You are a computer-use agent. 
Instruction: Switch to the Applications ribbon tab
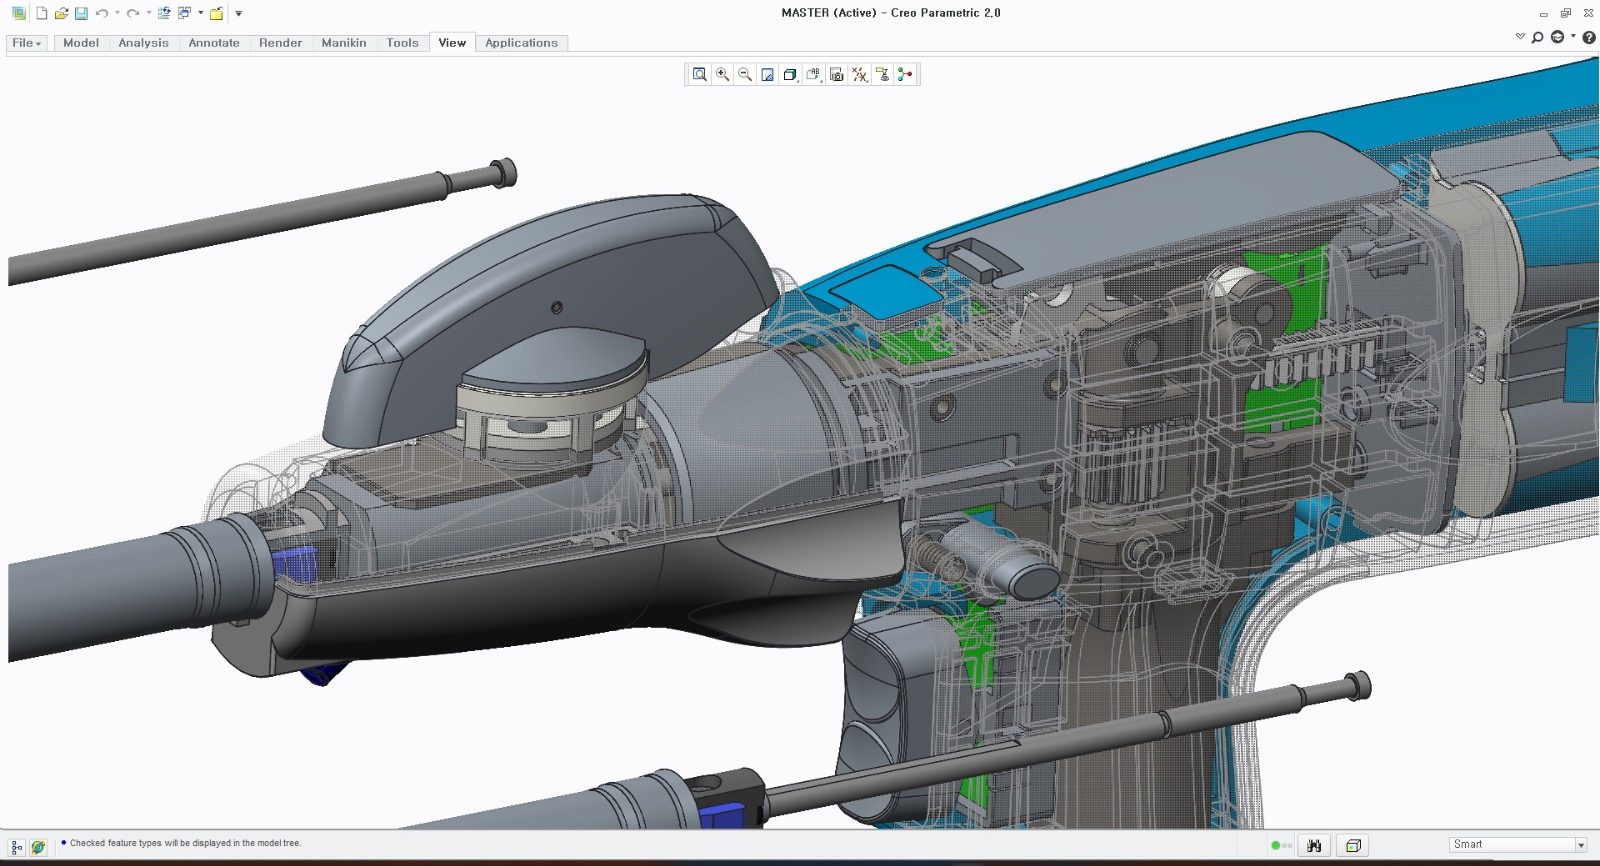pos(521,43)
